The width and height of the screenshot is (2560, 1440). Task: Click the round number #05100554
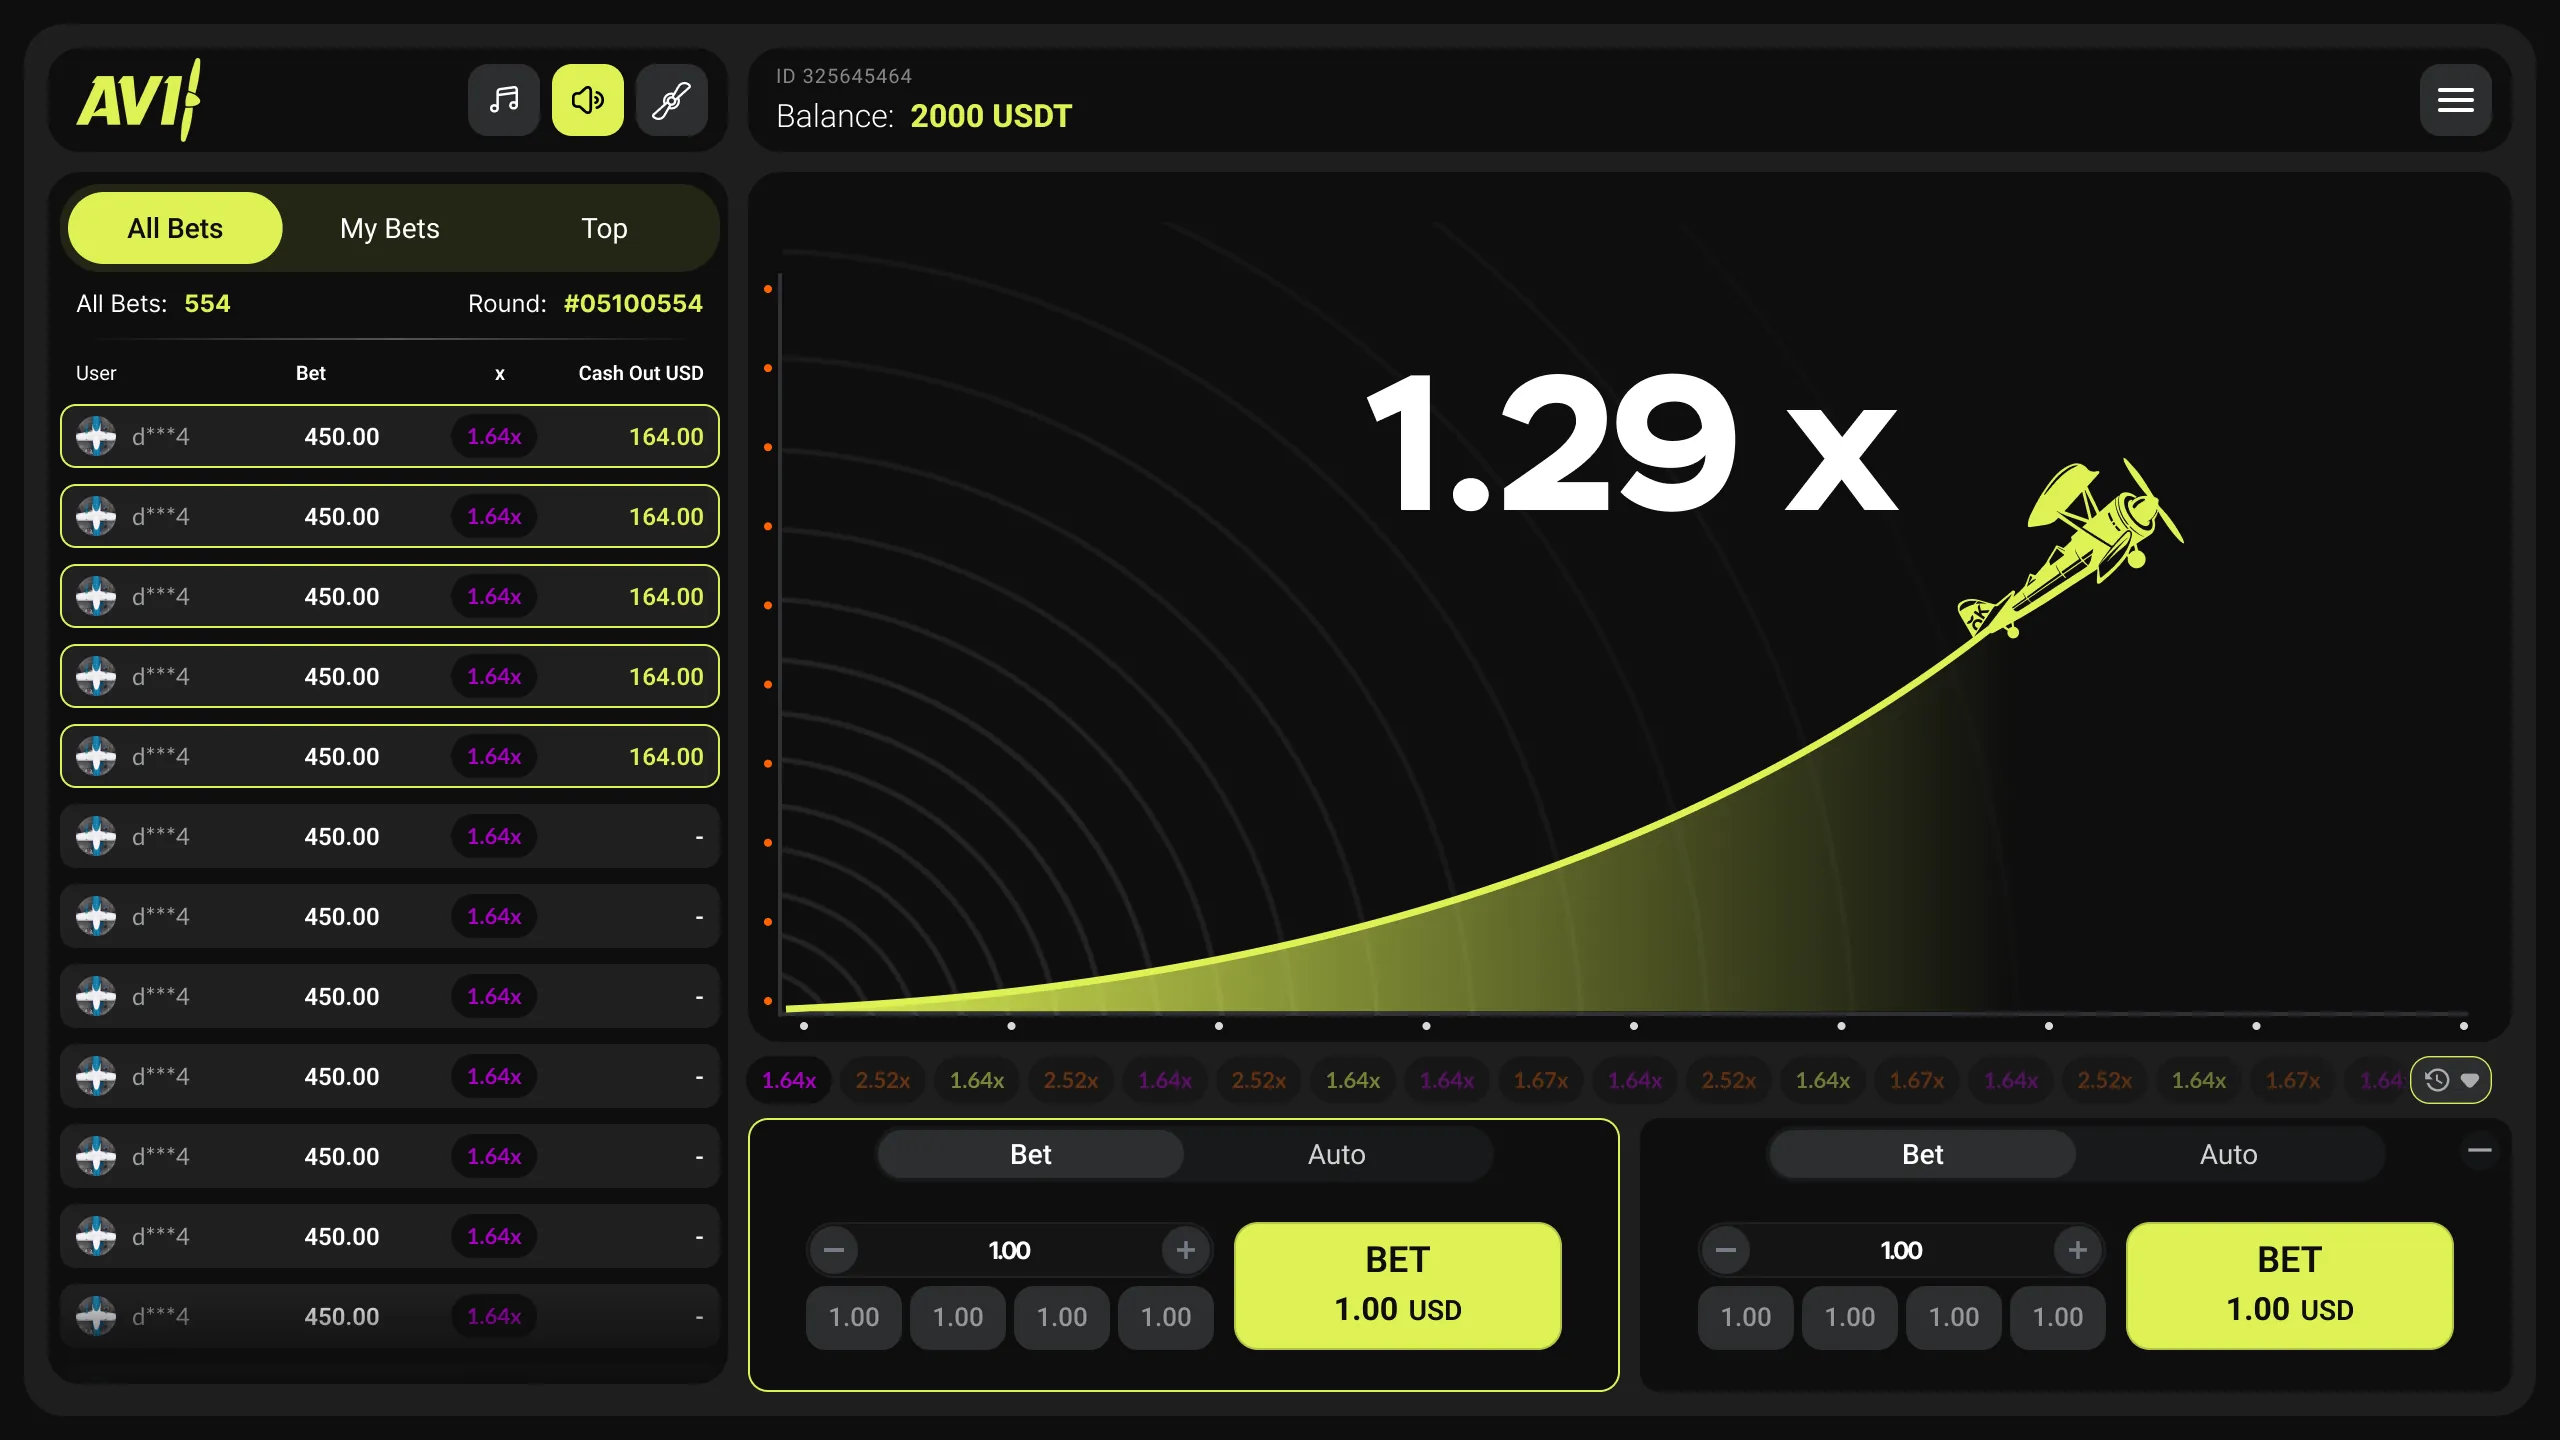(x=633, y=303)
